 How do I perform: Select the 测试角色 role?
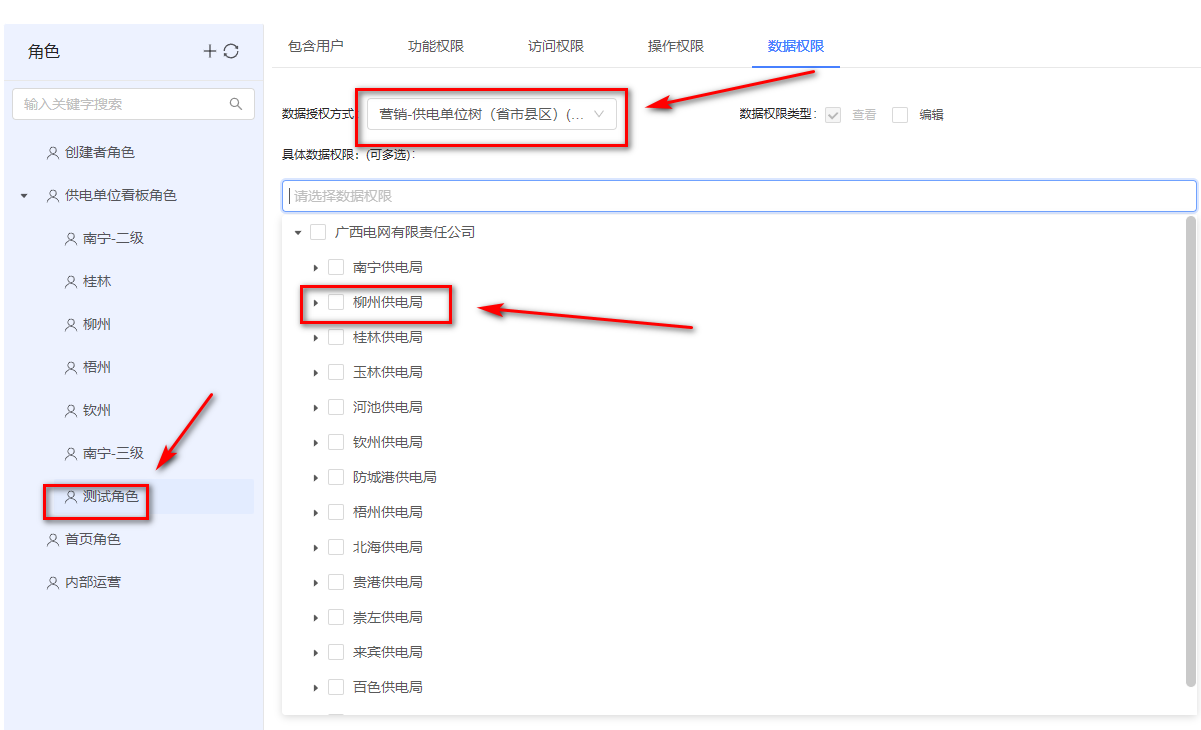[110, 497]
